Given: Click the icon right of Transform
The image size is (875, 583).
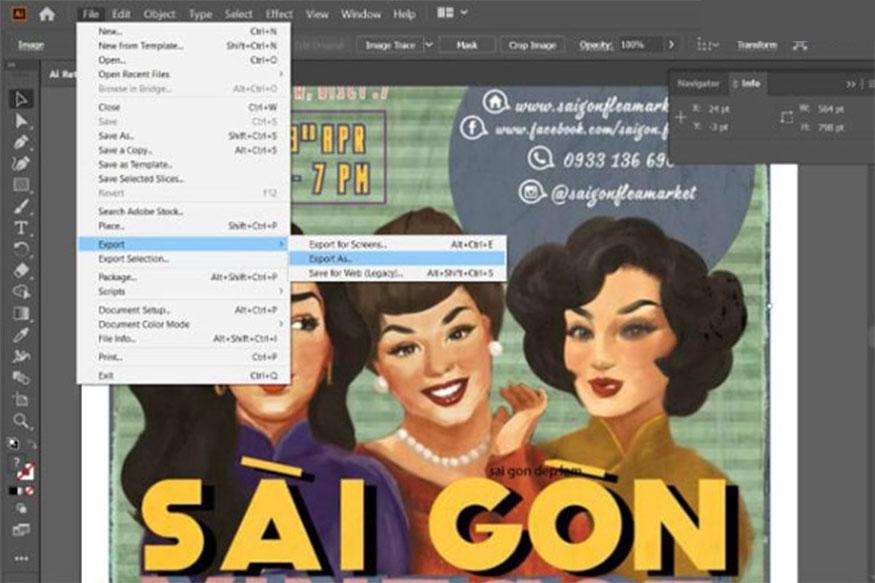Looking at the screenshot, I should pos(800,45).
